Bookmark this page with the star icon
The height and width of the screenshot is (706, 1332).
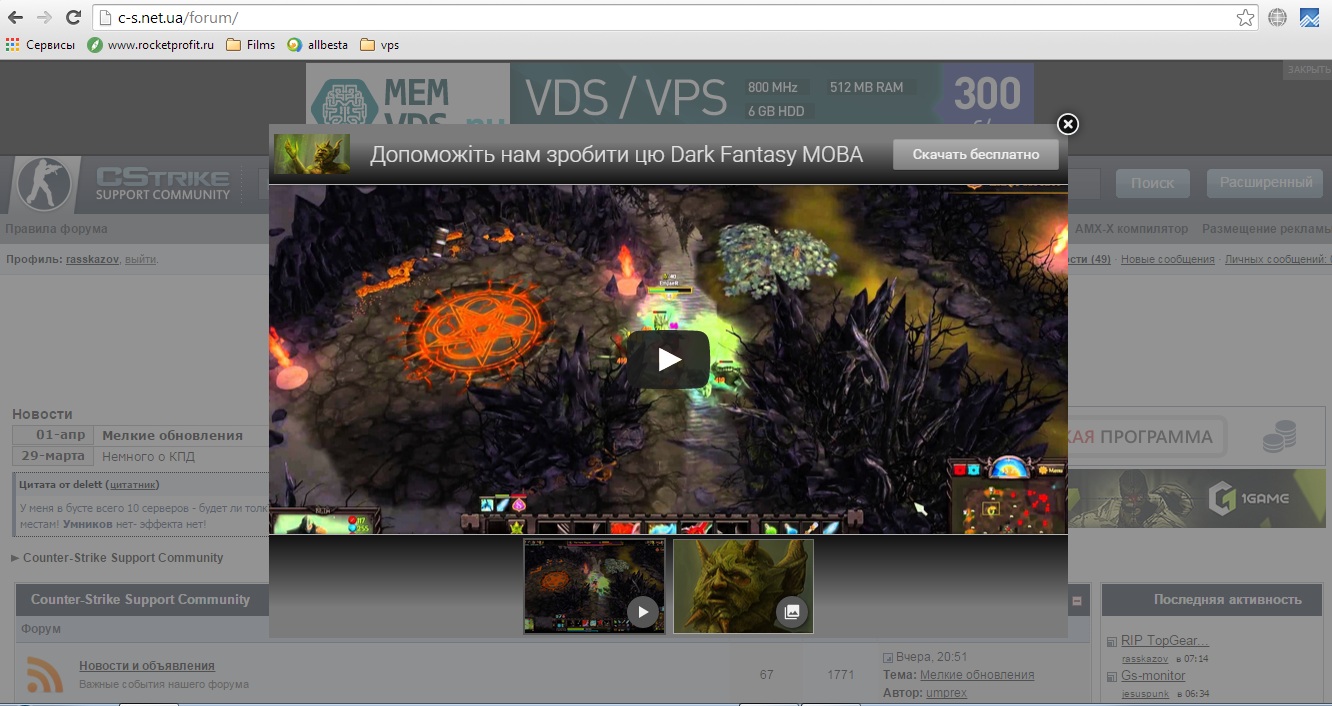[x=1245, y=18]
